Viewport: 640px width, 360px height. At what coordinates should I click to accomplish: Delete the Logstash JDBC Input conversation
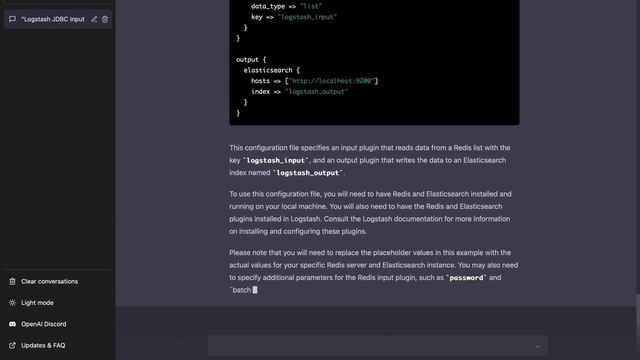pyautogui.click(x=105, y=19)
